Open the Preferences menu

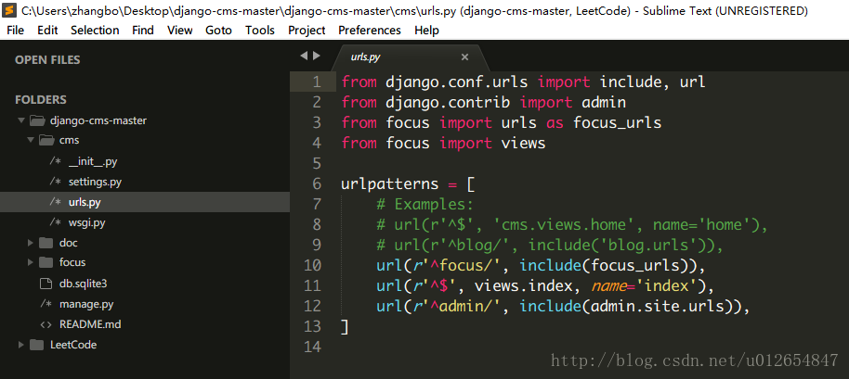tap(370, 30)
